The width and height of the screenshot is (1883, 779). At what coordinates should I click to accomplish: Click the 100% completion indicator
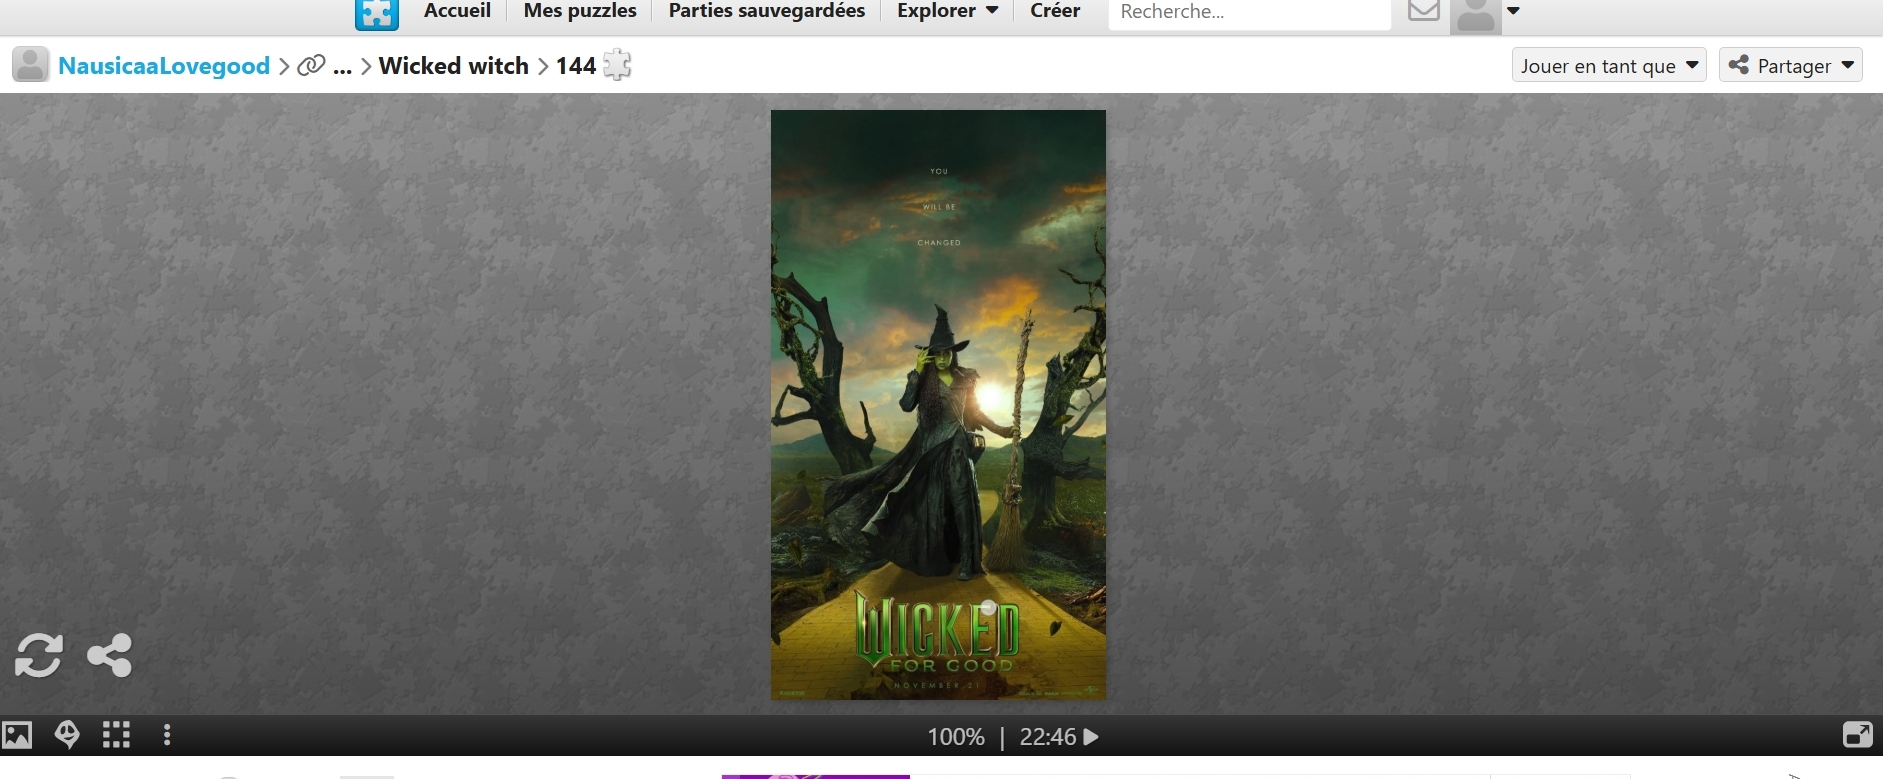(956, 737)
